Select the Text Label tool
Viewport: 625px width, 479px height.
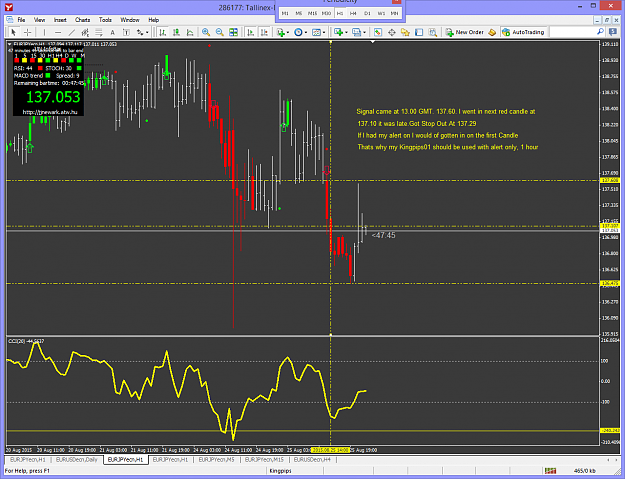pyautogui.click(x=126, y=32)
